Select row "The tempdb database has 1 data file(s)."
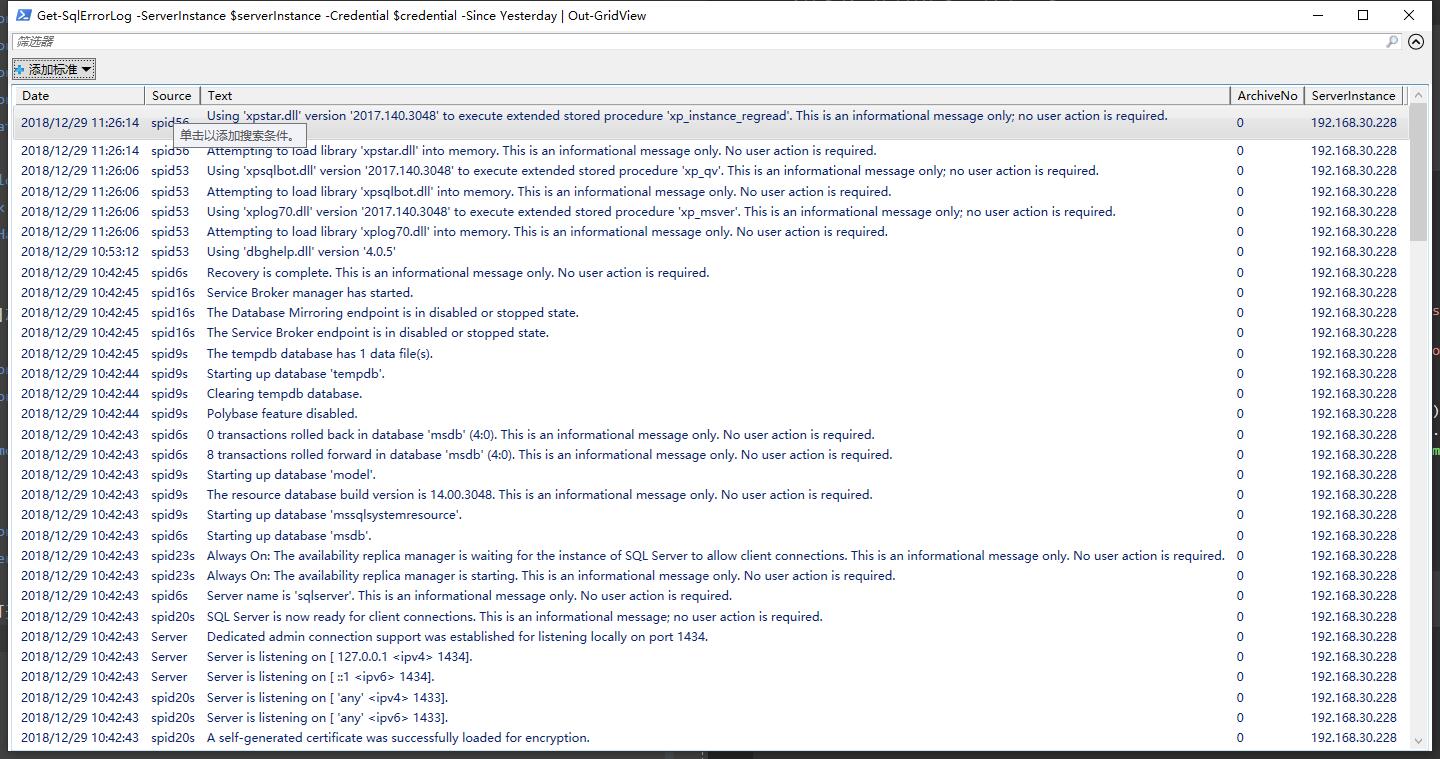The width and height of the screenshot is (1440, 759). pyautogui.click(x=712, y=354)
